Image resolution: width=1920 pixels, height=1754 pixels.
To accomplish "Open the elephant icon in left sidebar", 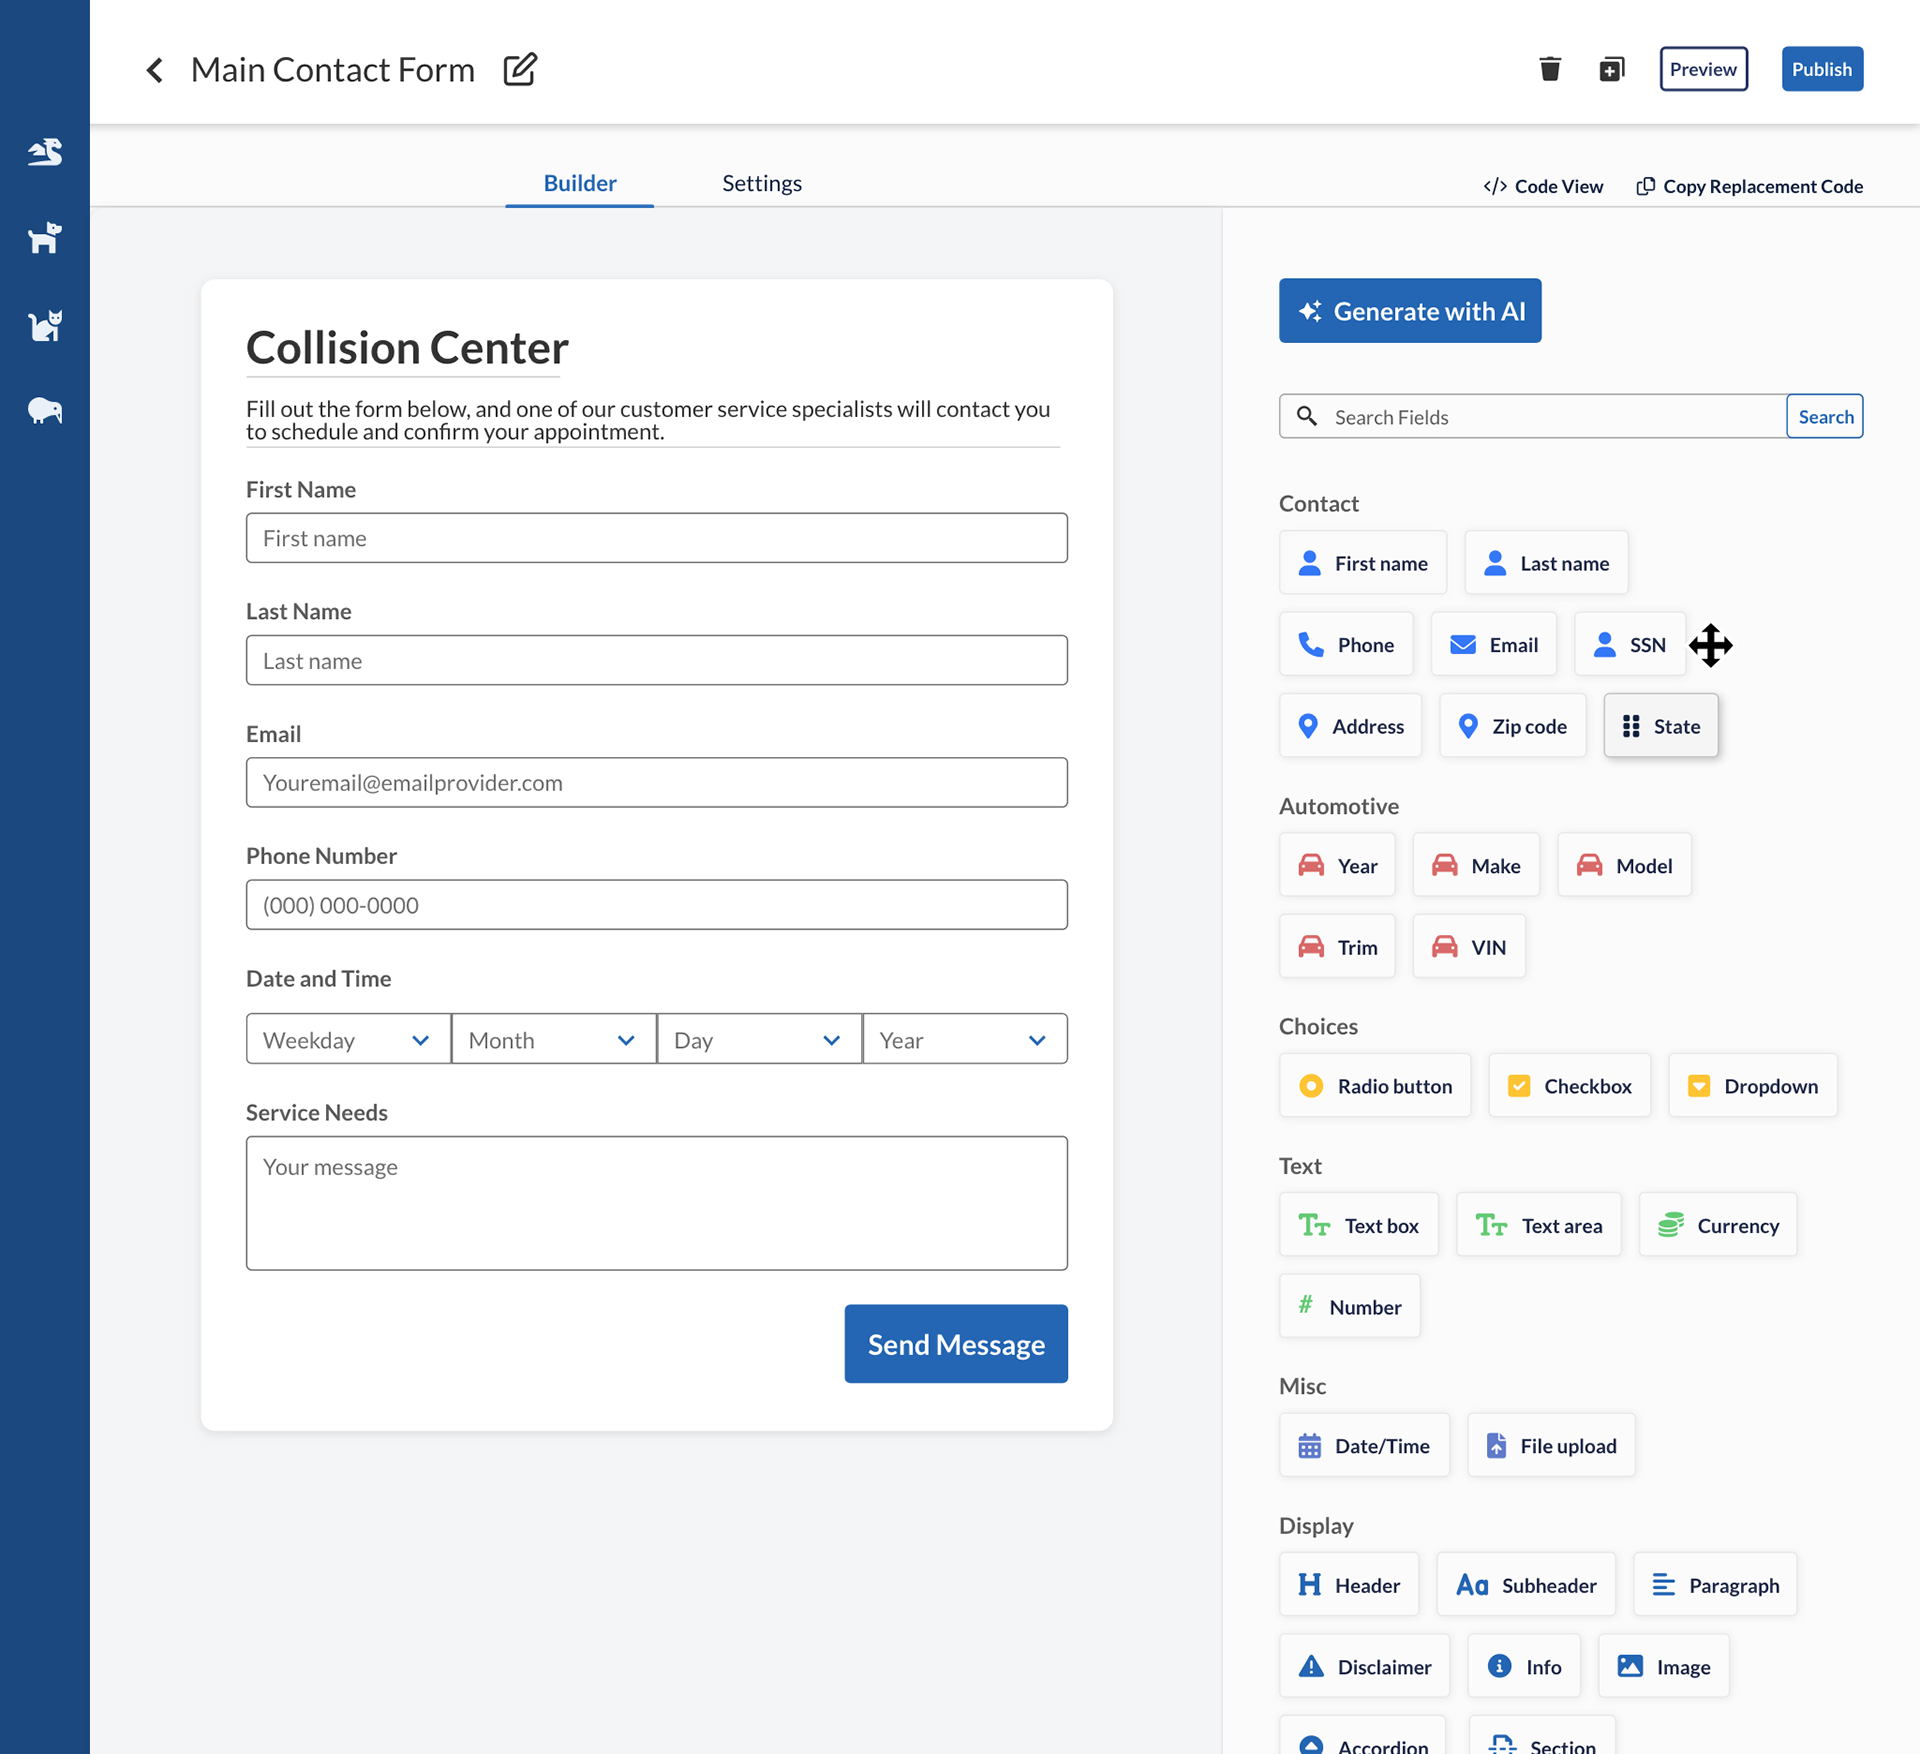I will (45, 411).
